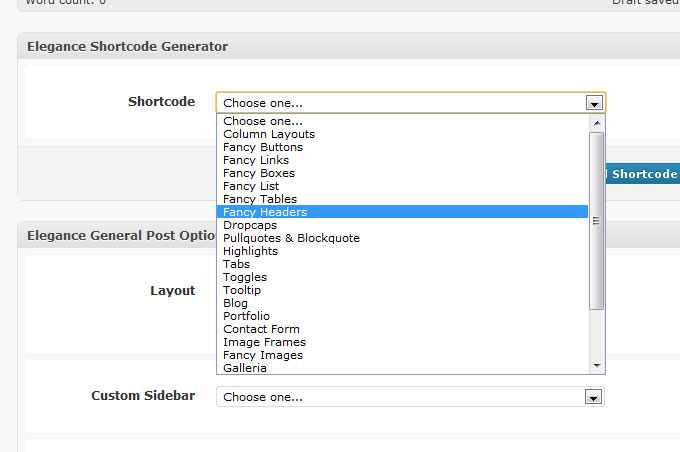The image size is (680, 452).
Task: Click Elegance Shortcode Generator panel header
Action: [349, 46]
